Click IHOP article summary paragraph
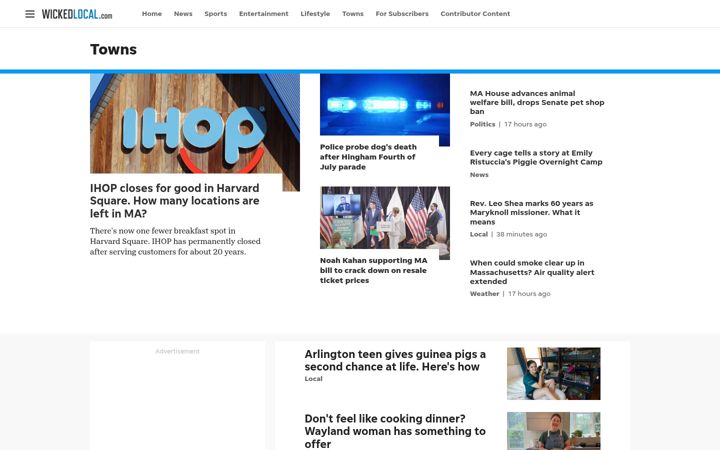 tap(175, 241)
